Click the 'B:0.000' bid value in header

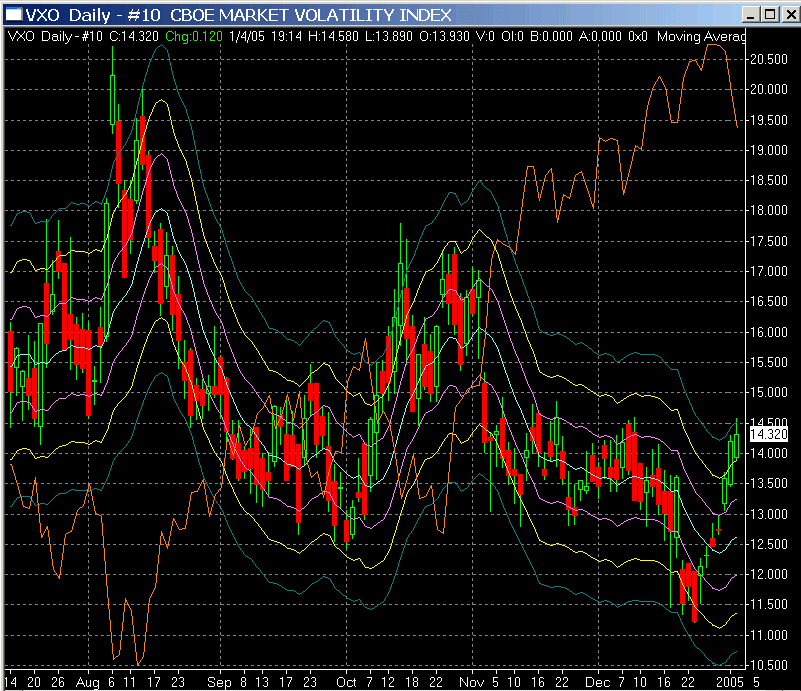click(x=551, y=36)
